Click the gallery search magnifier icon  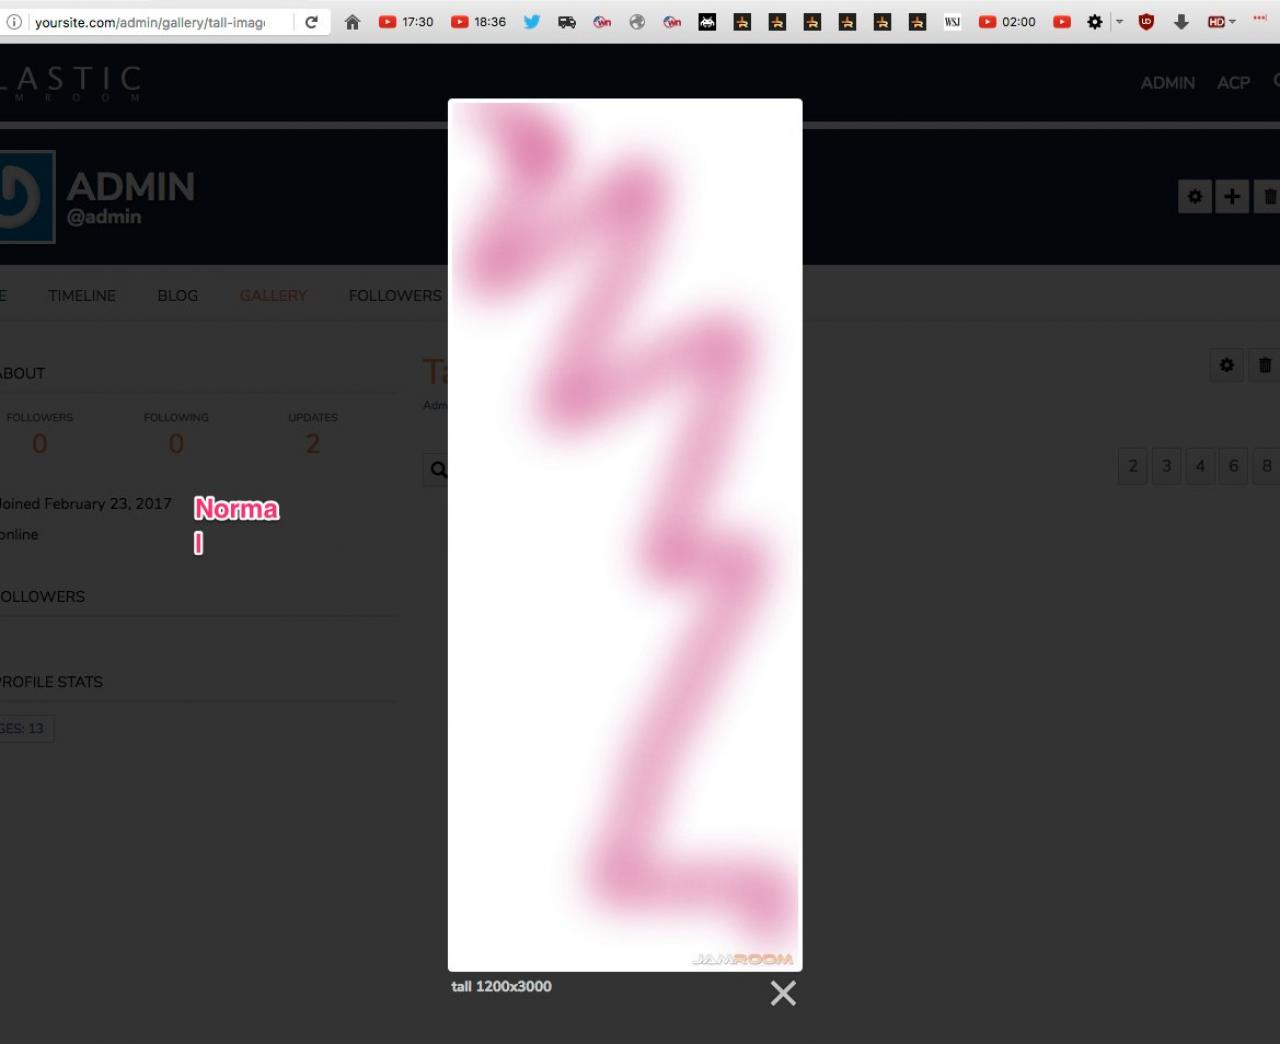tap(436, 469)
